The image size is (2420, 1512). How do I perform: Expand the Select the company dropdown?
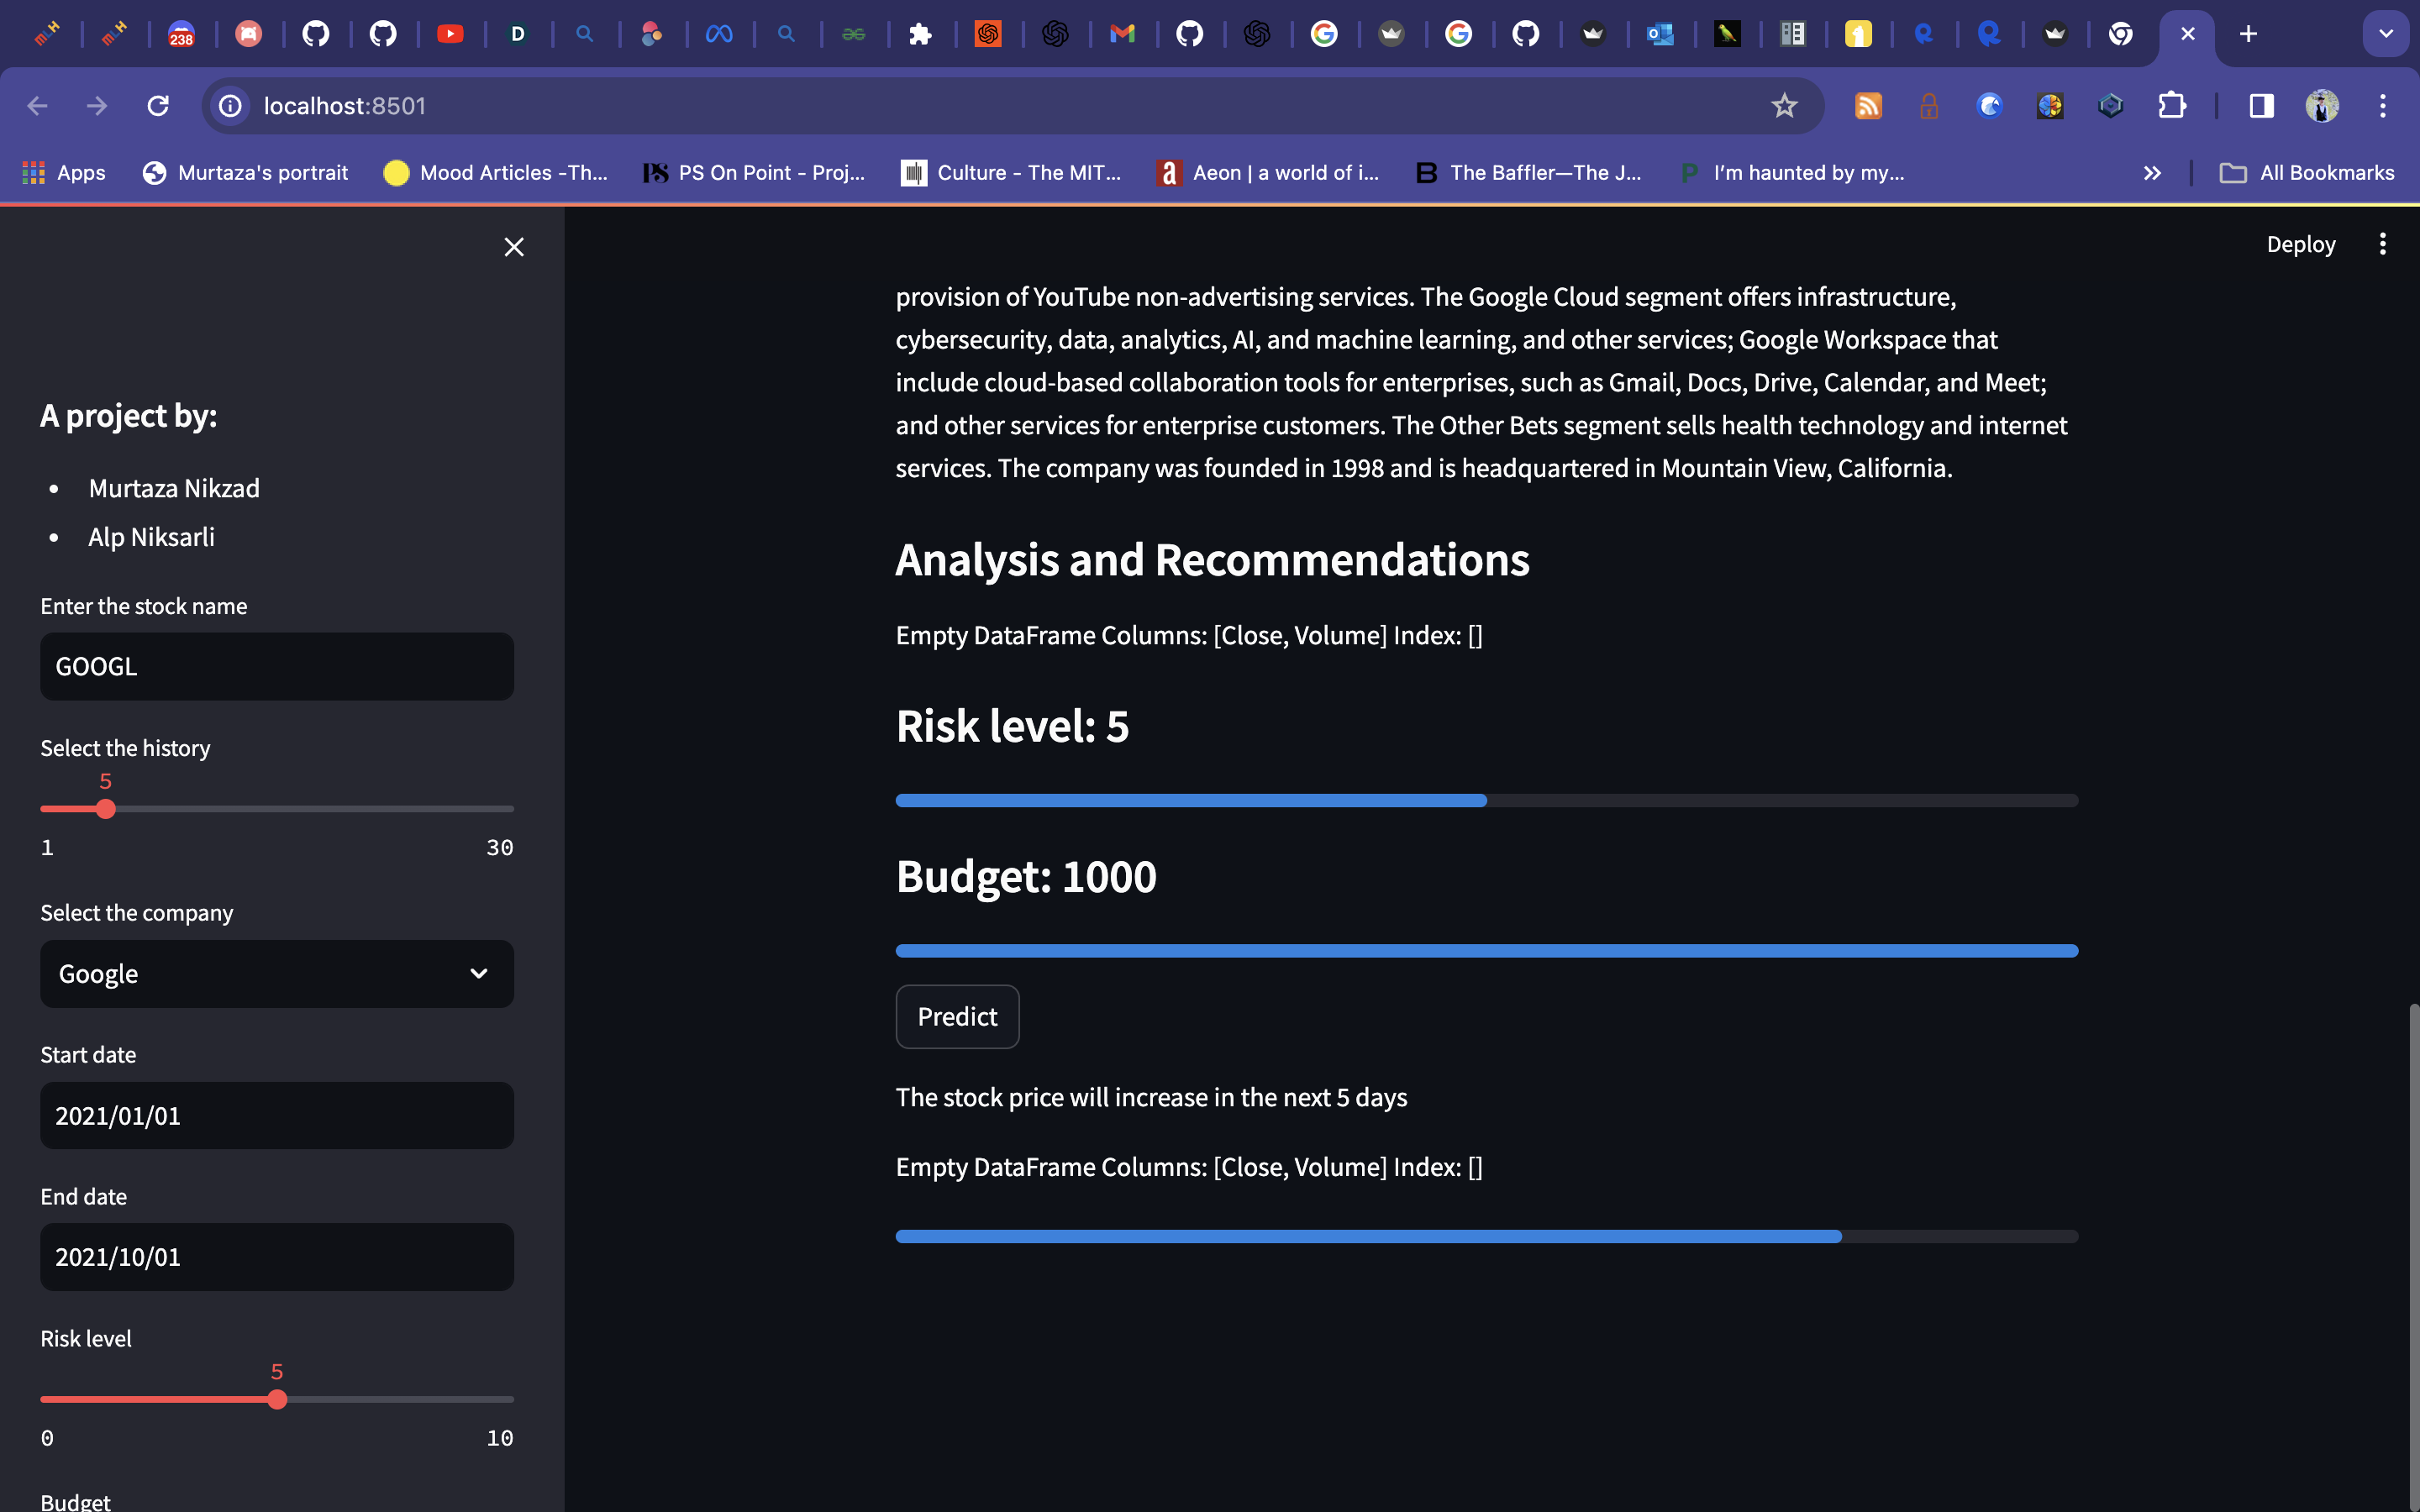(277, 974)
